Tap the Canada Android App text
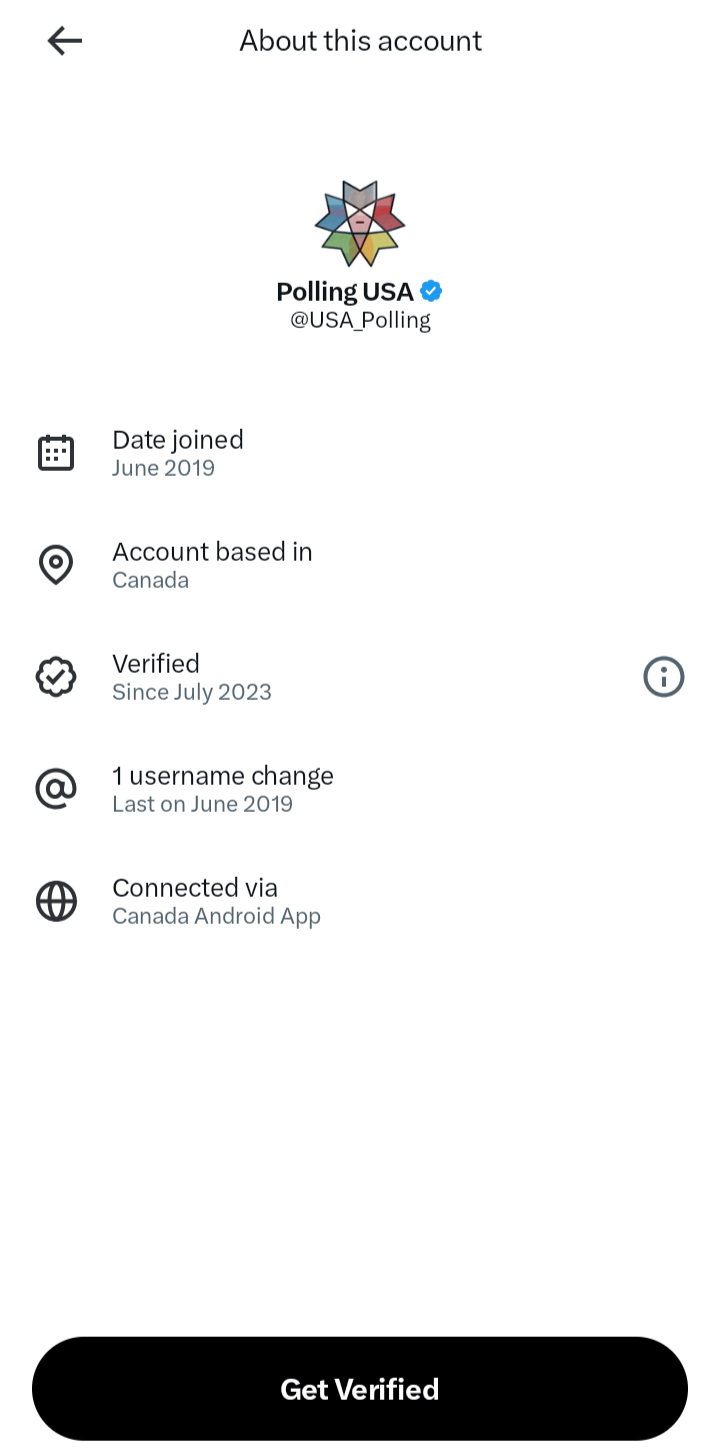 point(216,916)
